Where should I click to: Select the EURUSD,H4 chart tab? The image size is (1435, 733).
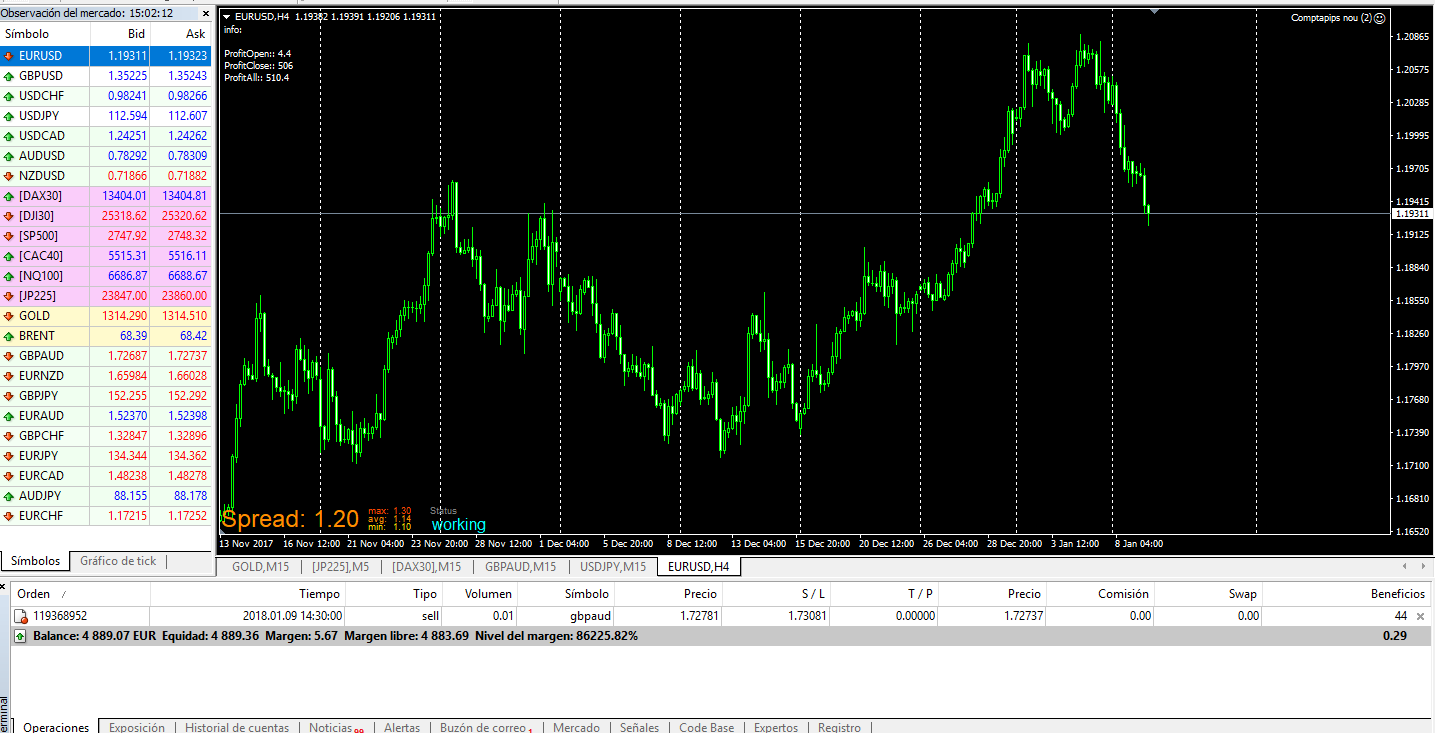tap(699, 567)
